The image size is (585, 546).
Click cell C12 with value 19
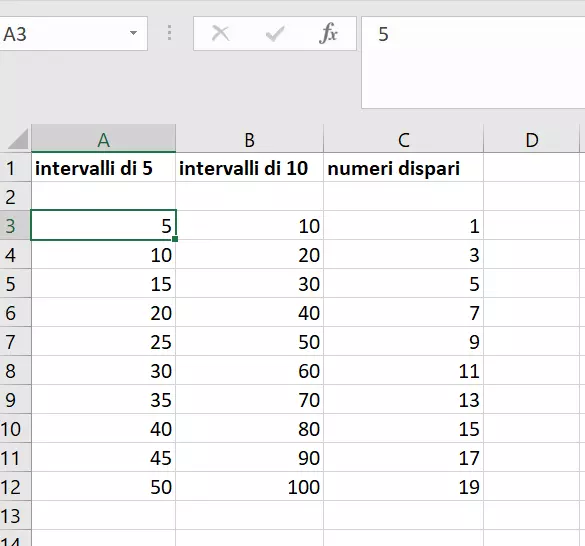pos(403,486)
